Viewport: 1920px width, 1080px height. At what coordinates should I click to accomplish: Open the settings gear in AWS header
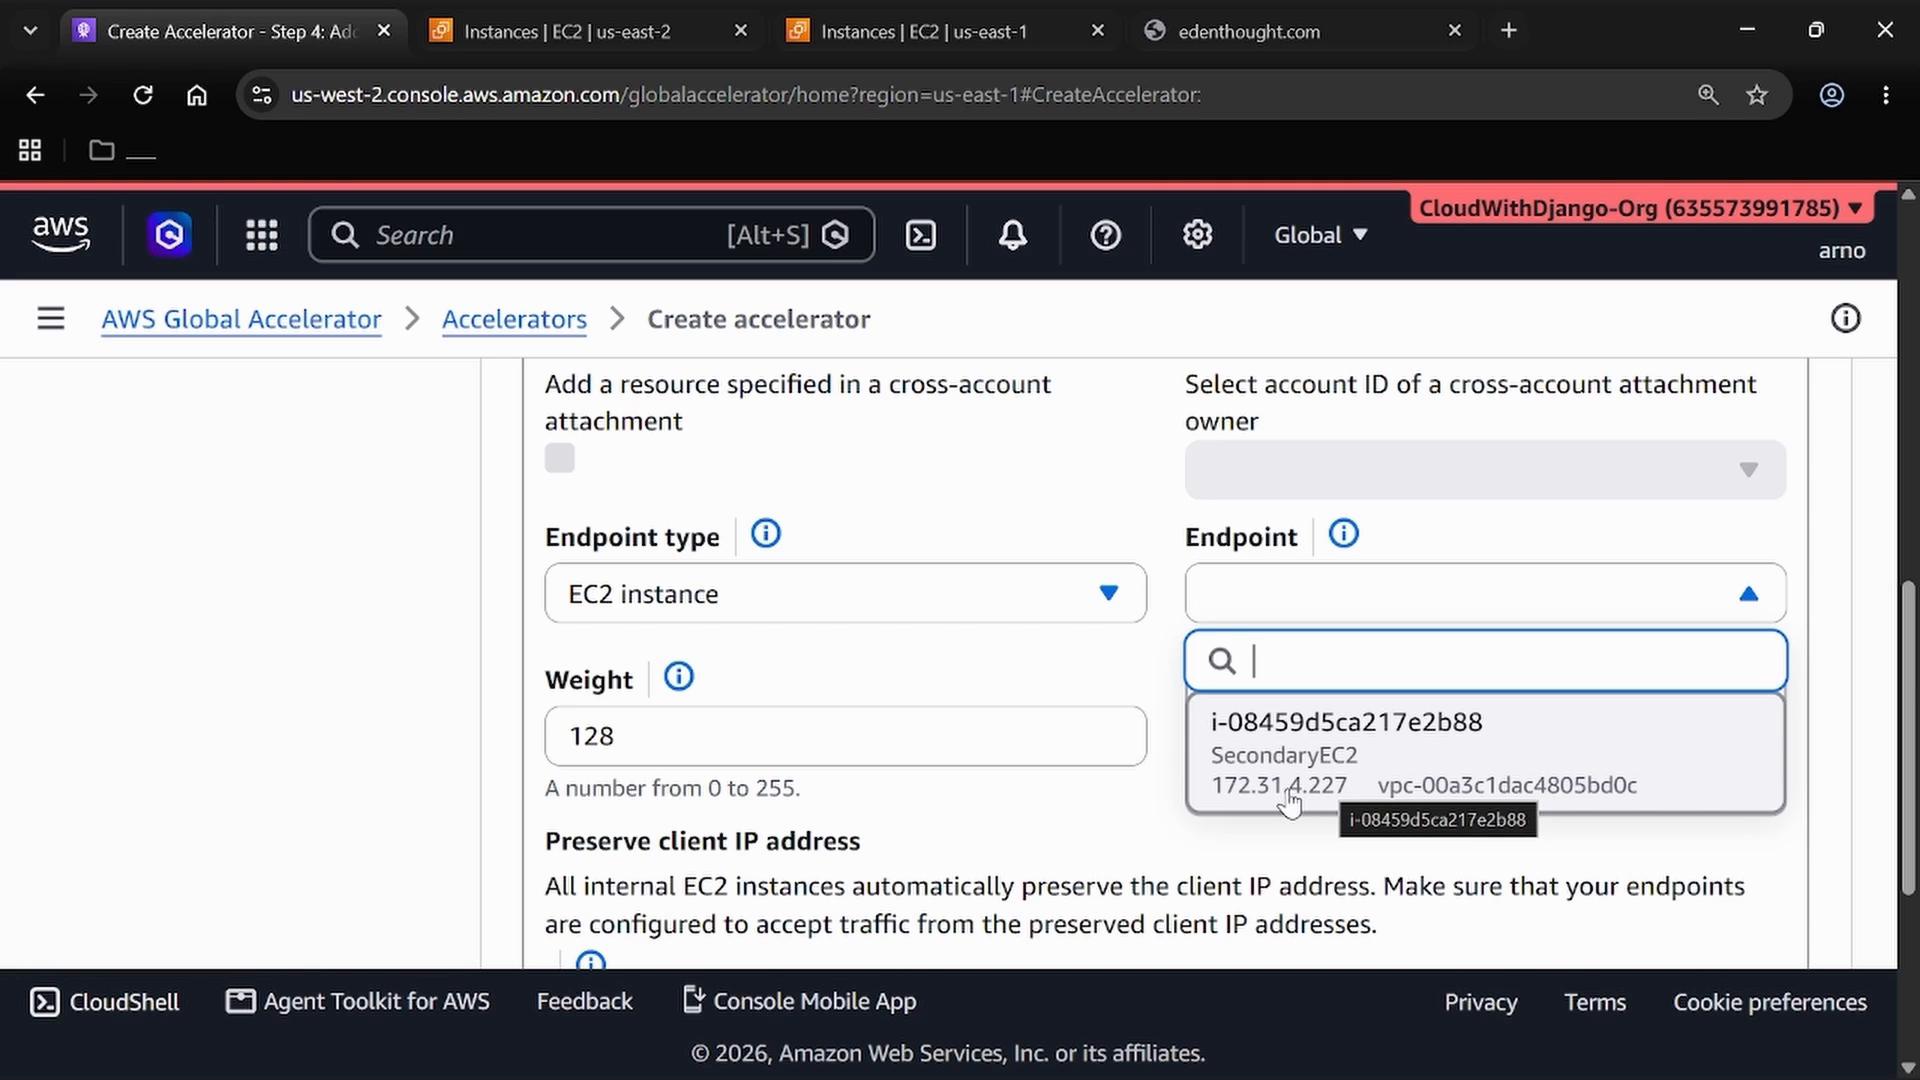click(1197, 235)
